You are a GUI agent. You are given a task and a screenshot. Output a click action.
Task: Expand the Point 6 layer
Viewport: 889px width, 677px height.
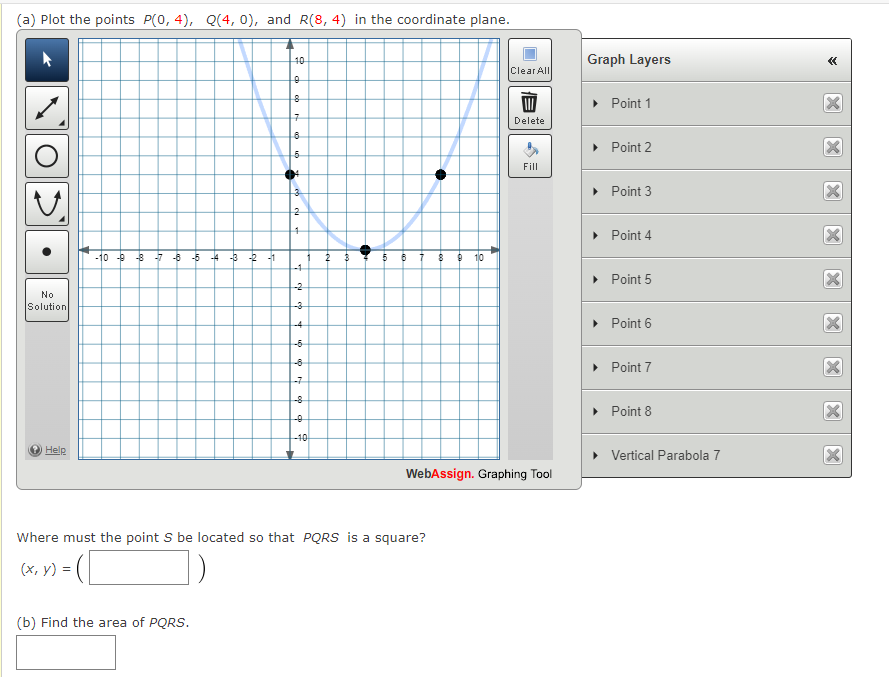point(595,323)
